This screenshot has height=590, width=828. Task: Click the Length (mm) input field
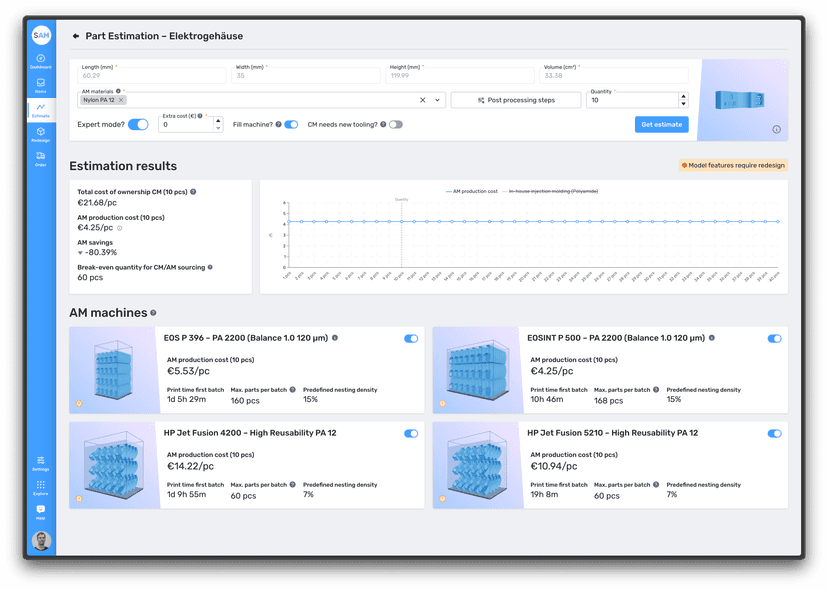pyautogui.click(x=152, y=75)
